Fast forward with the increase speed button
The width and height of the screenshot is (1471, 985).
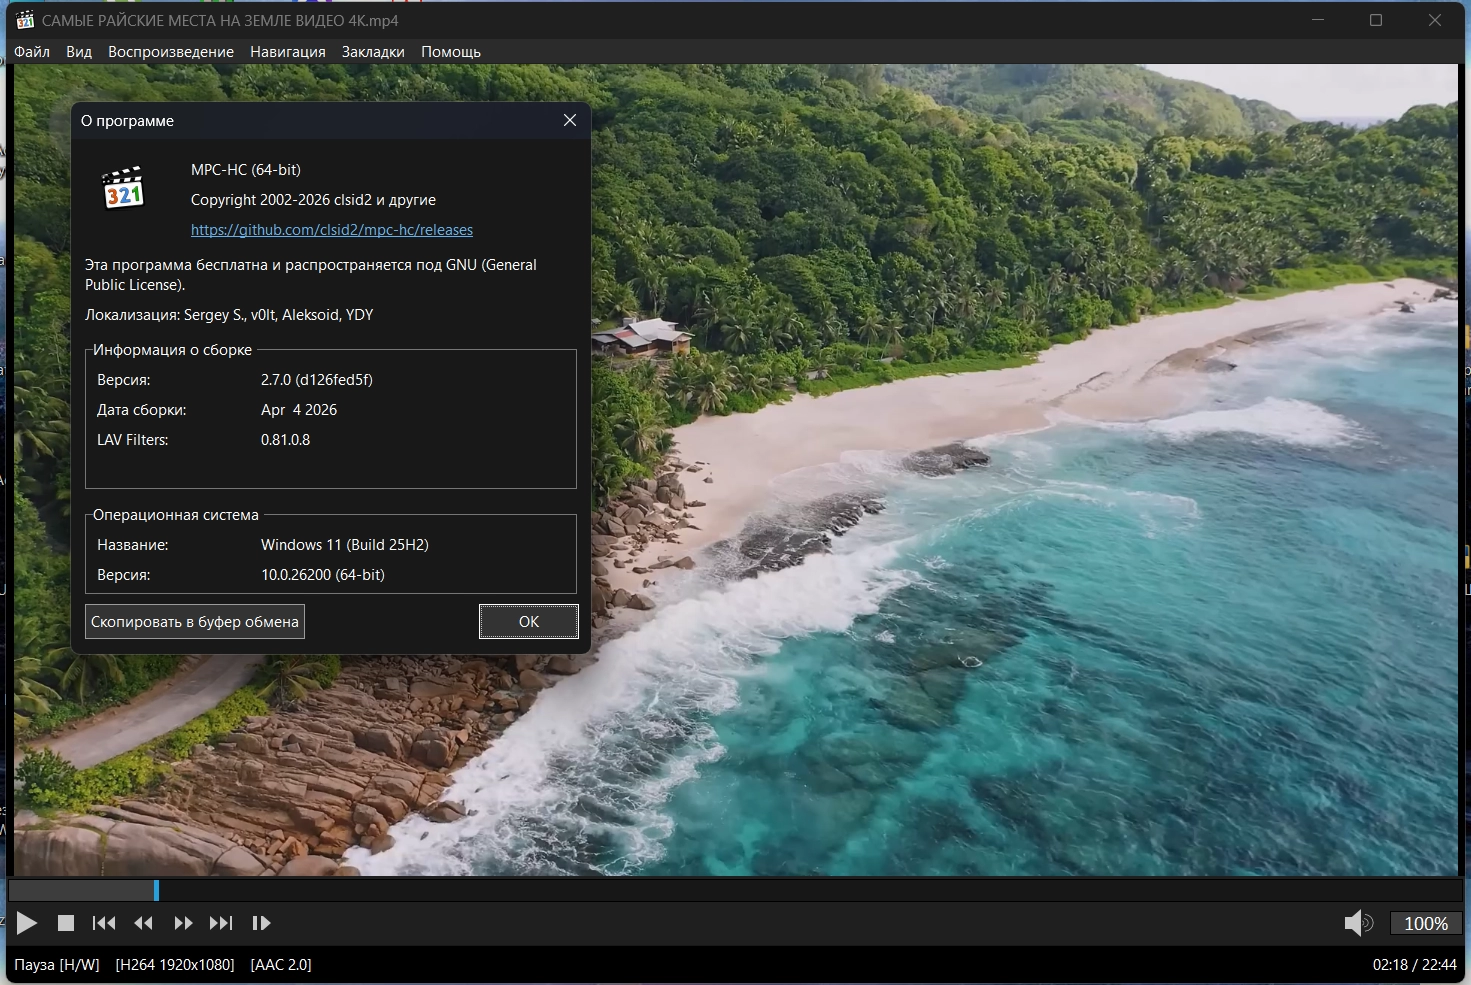[183, 923]
